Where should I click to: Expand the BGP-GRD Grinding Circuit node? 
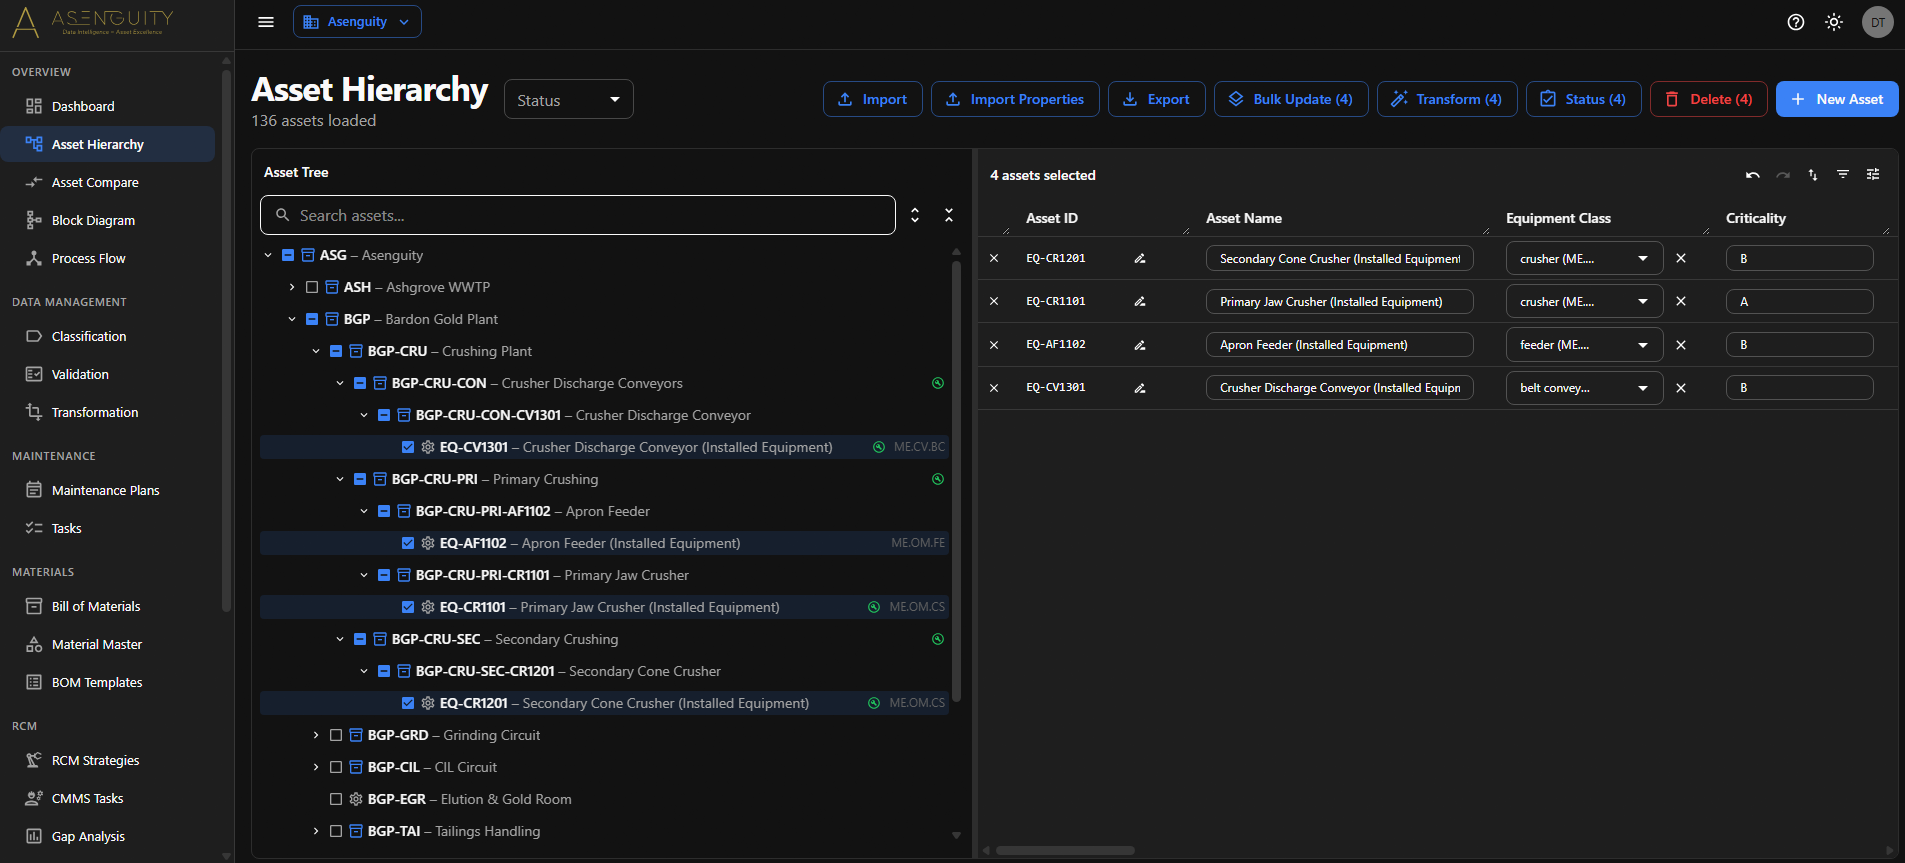[x=316, y=735]
